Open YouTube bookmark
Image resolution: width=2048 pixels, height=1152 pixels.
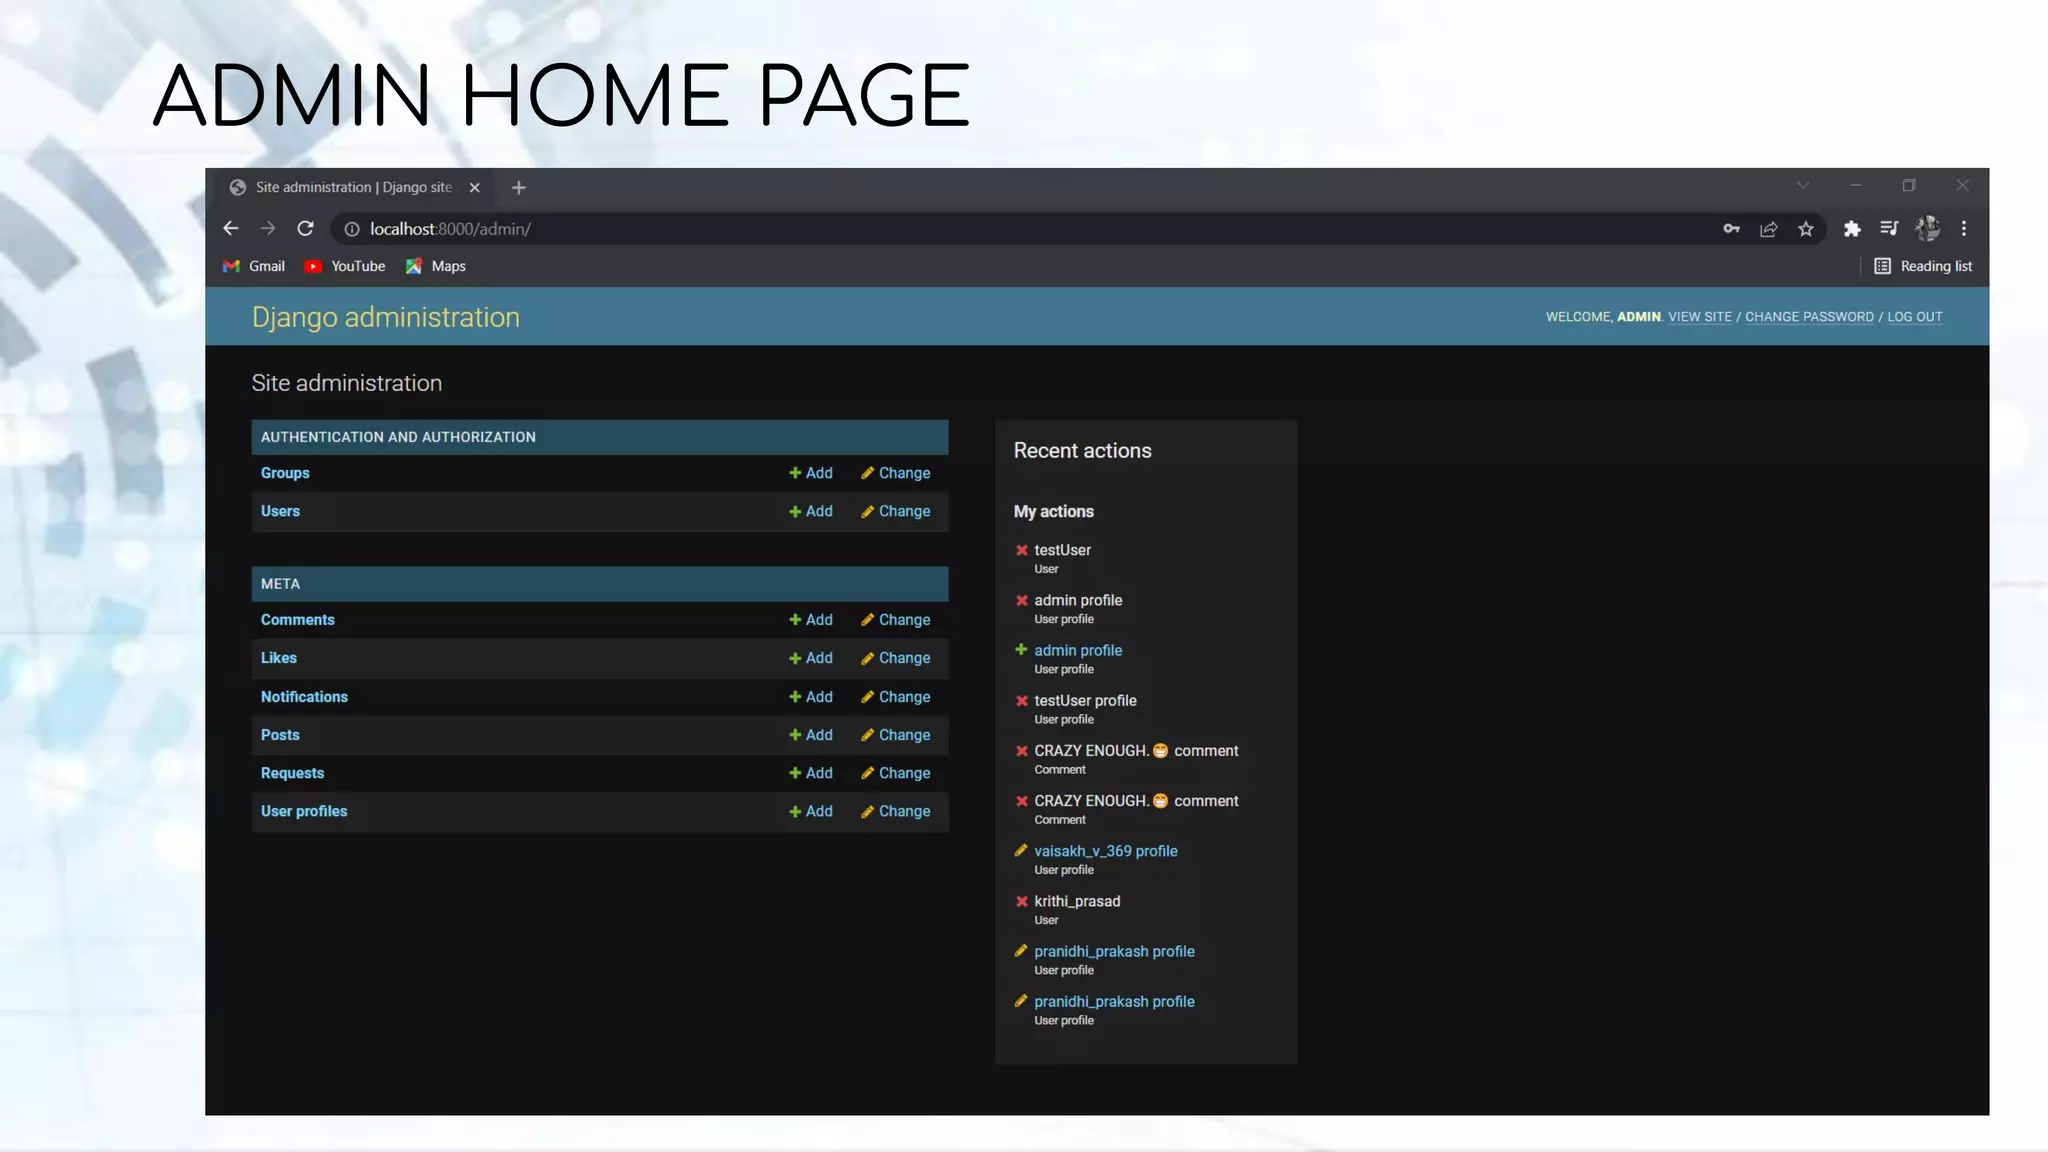pos(345,266)
